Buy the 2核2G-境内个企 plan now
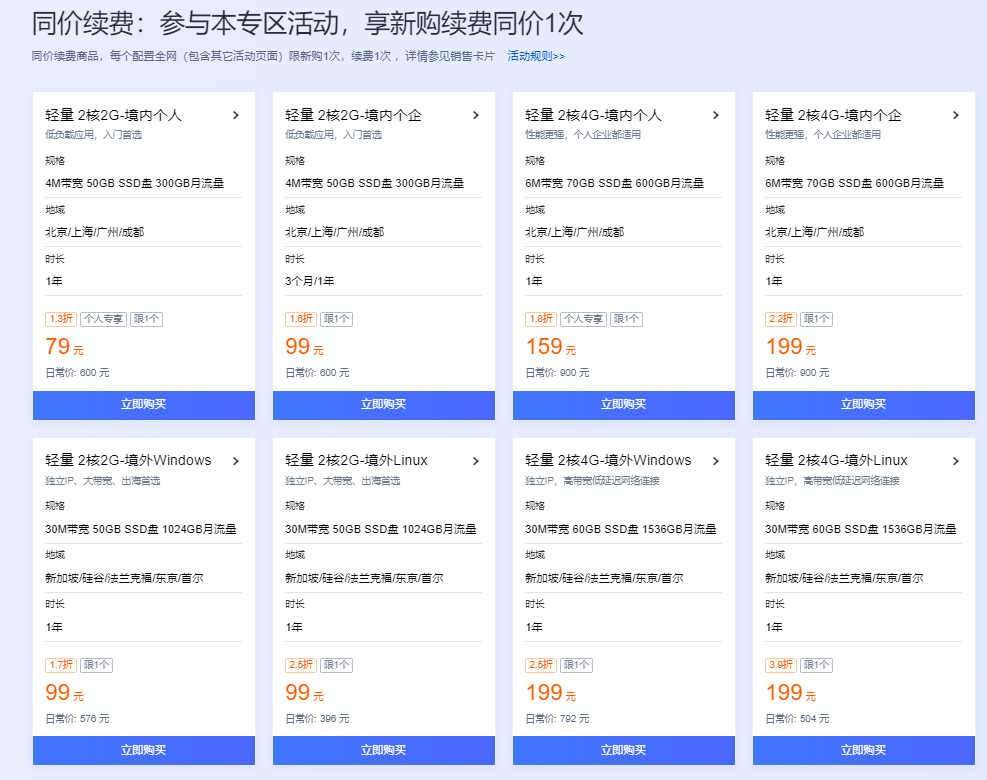The height and width of the screenshot is (780, 987). [x=383, y=405]
